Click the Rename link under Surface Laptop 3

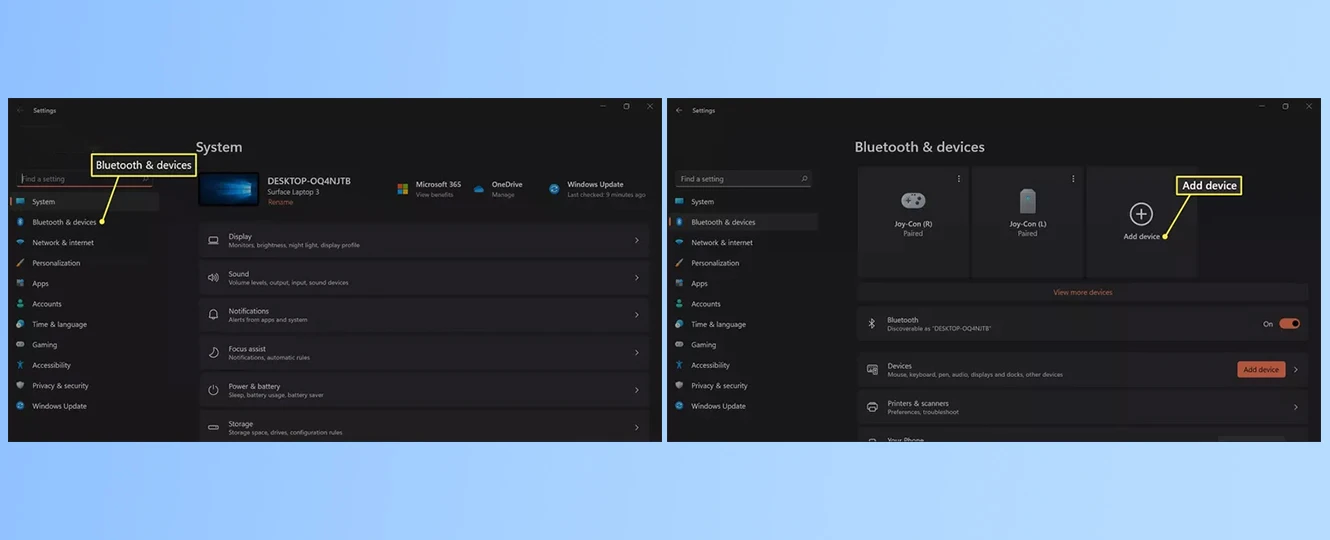click(x=279, y=202)
